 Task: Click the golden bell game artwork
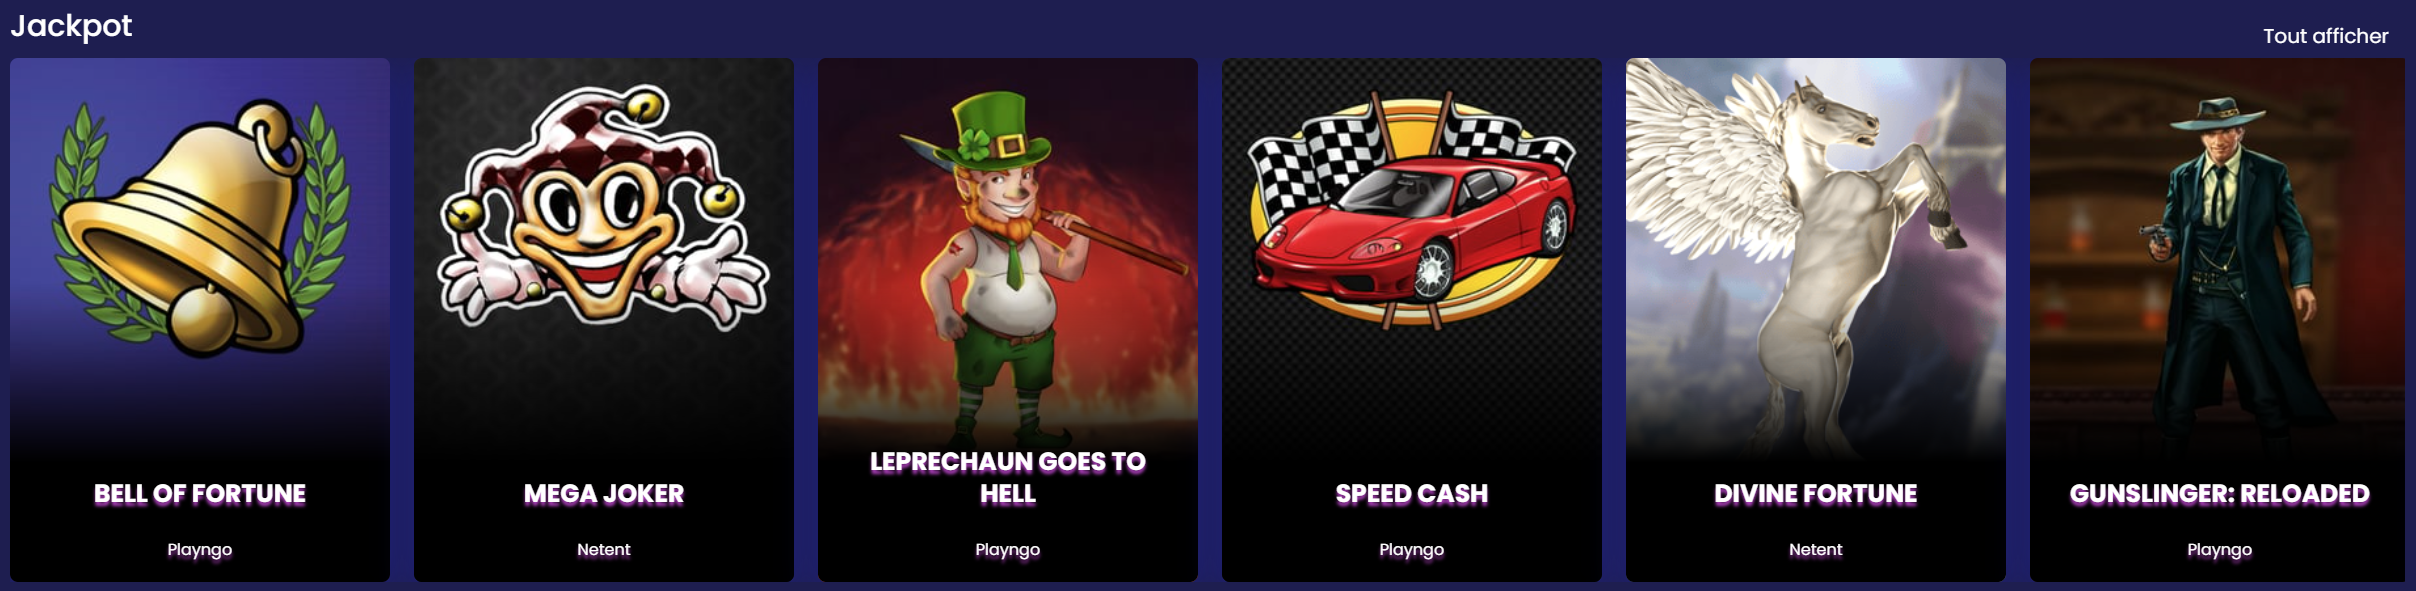click(x=200, y=228)
